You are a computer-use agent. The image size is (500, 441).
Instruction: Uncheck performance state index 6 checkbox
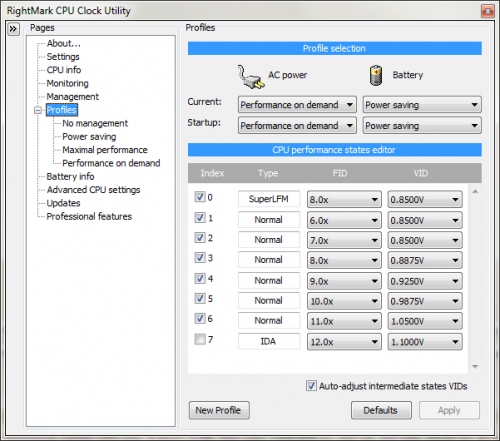[200, 319]
